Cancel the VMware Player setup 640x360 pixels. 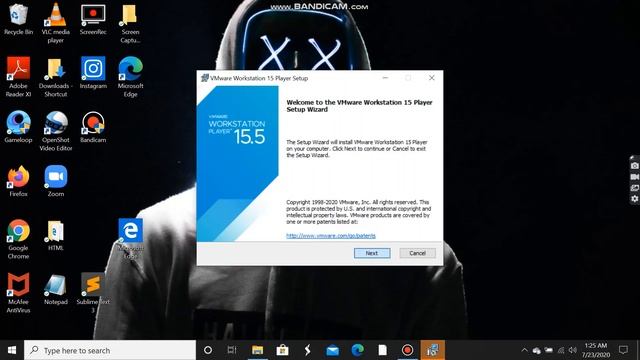point(417,253)
